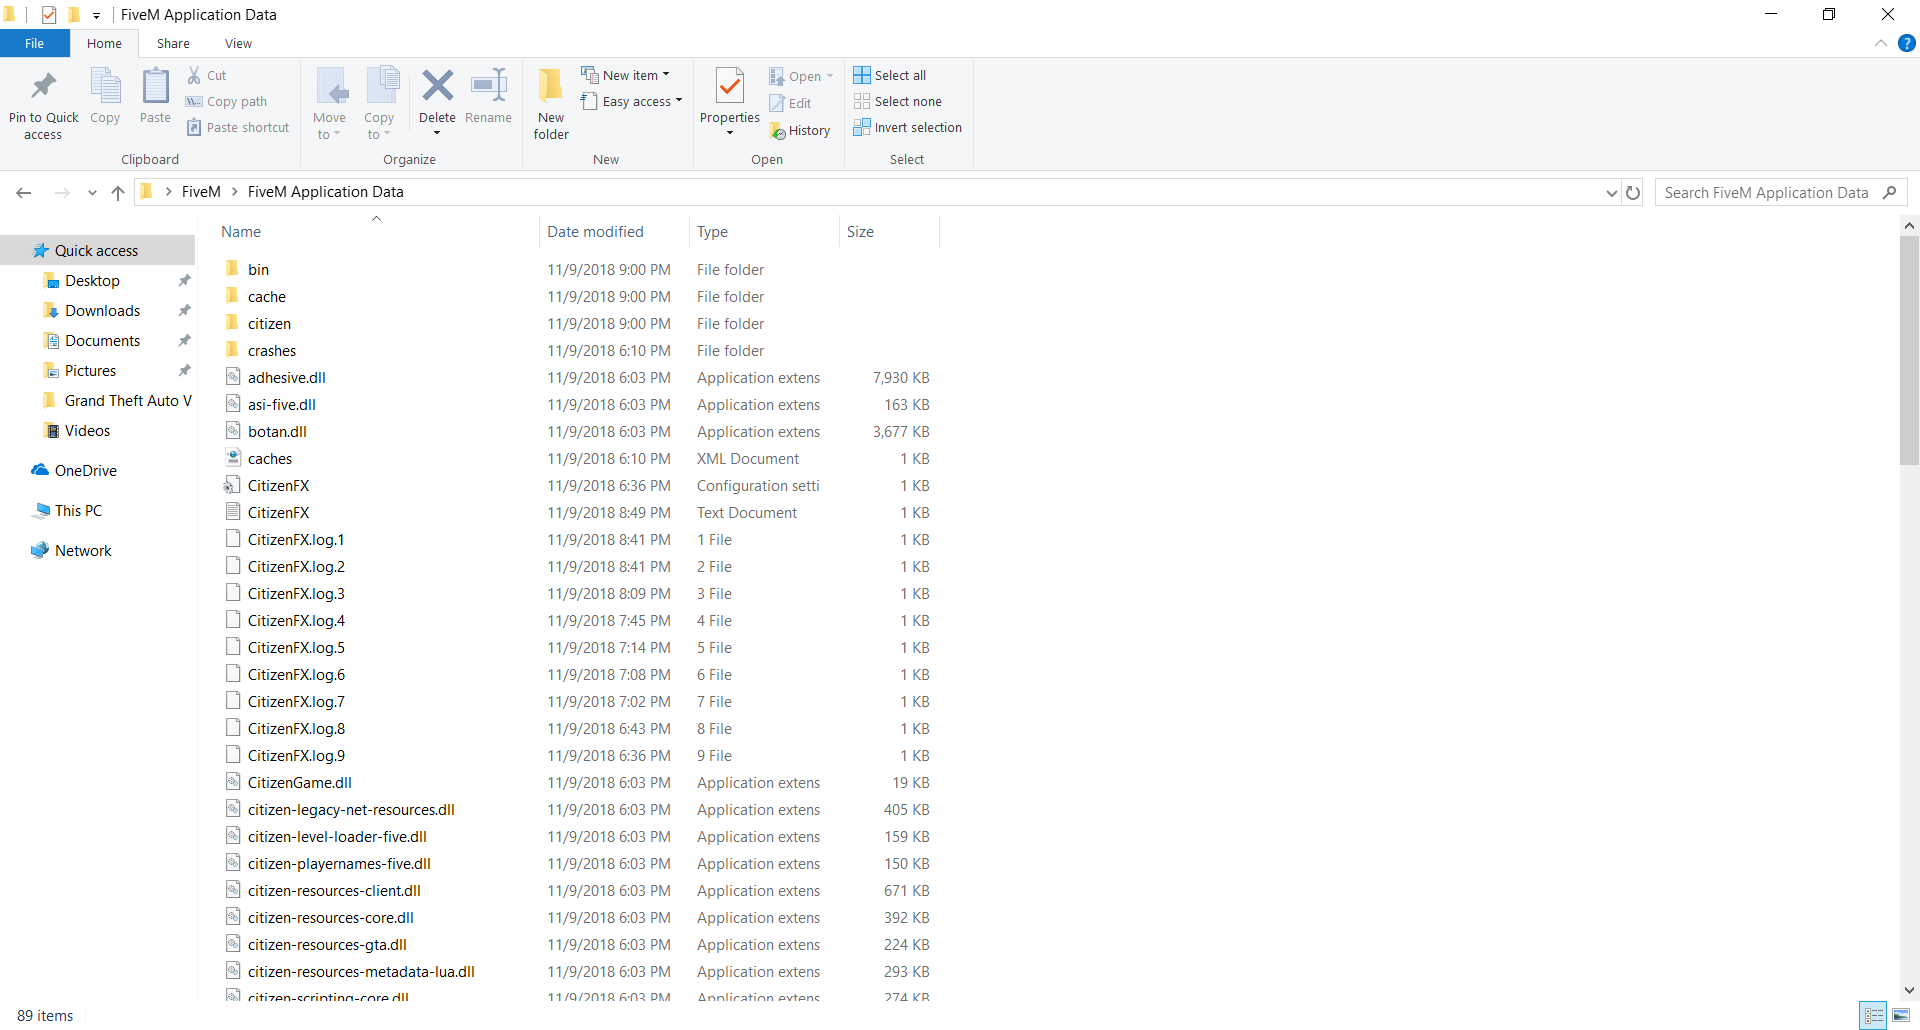Click the Search FiveM Application Data field

[1765, 193]
